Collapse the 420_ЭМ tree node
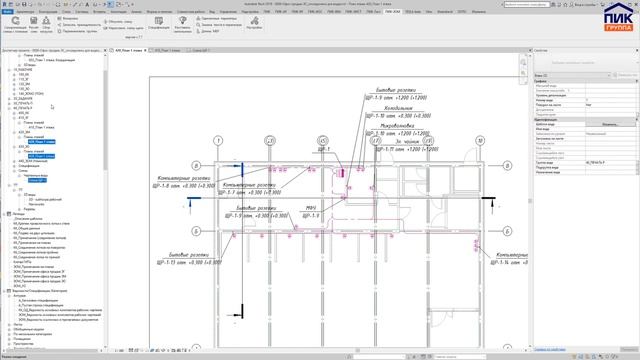This screenshot has height=360, width=640. point(14,132)
